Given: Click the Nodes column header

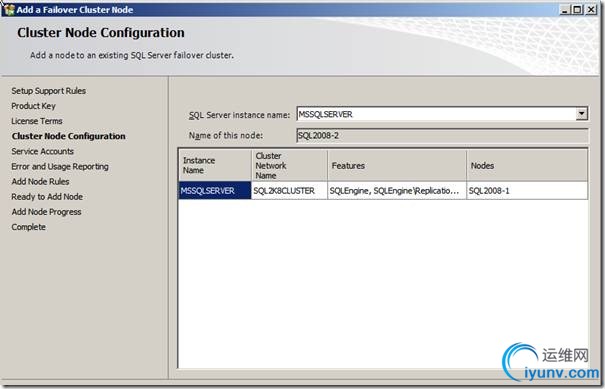Looking at the screenshot, I should 527,165.
